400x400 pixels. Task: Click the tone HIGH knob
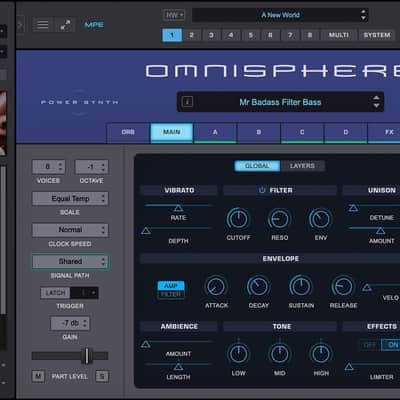(x=321, y=354)
